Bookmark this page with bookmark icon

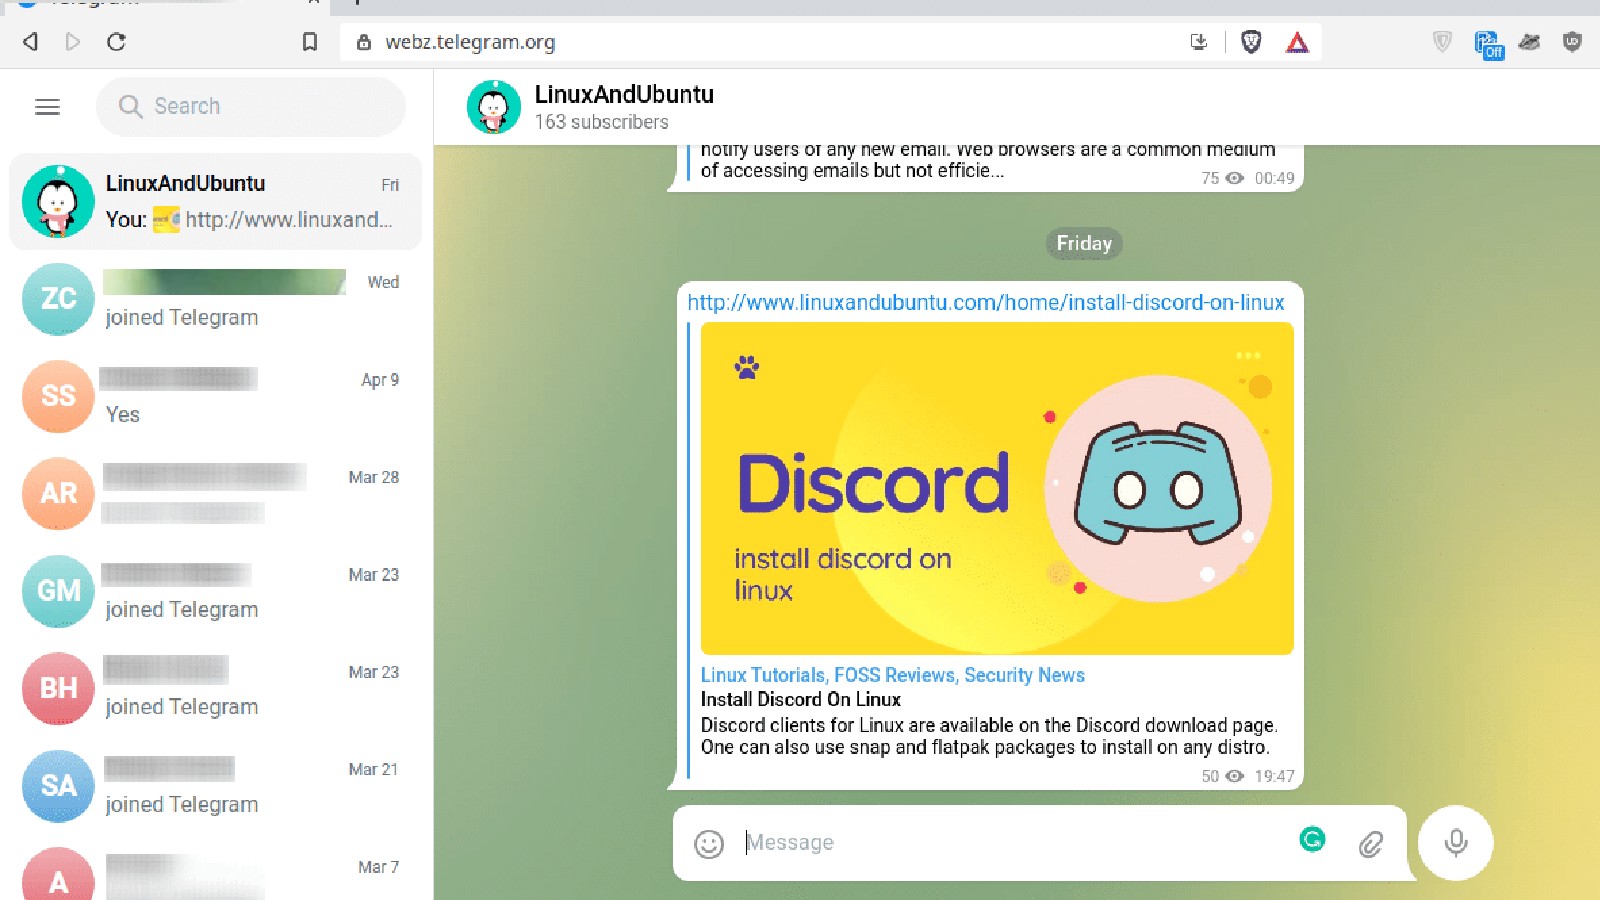[310, 42]
